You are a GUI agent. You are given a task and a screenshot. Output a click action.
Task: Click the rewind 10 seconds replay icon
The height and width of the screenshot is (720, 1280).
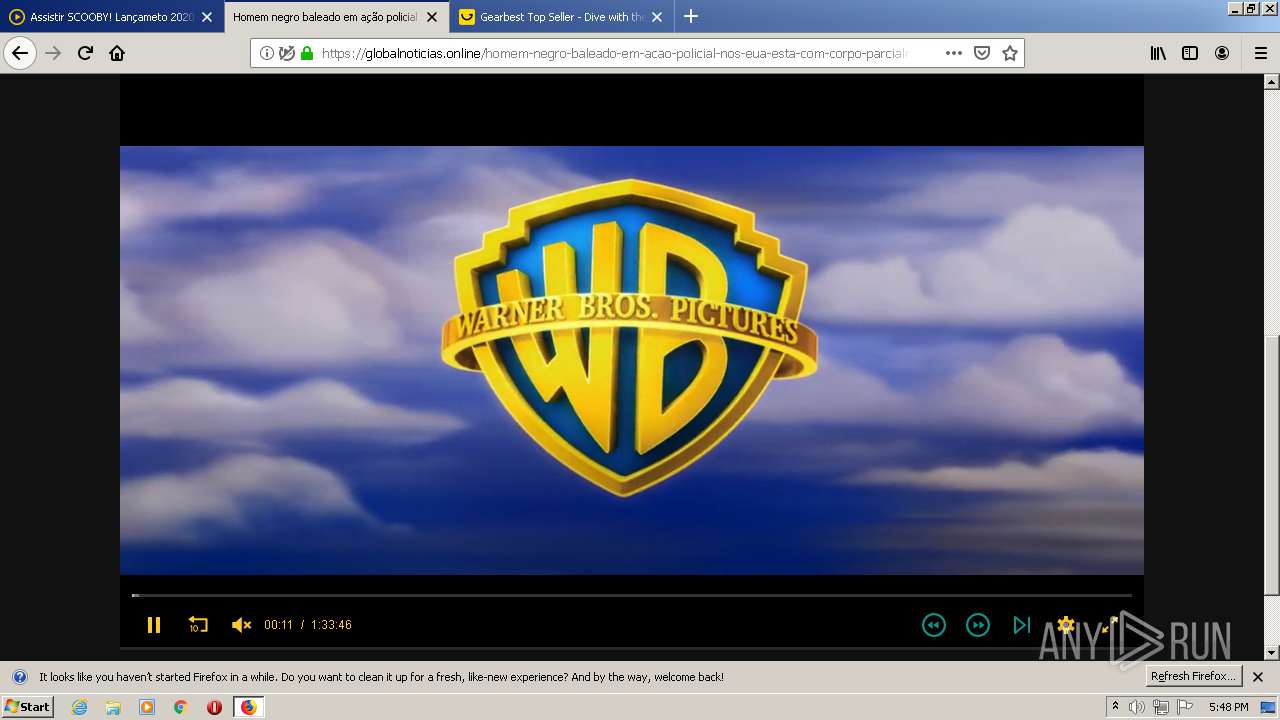click(x=198, y=625)
